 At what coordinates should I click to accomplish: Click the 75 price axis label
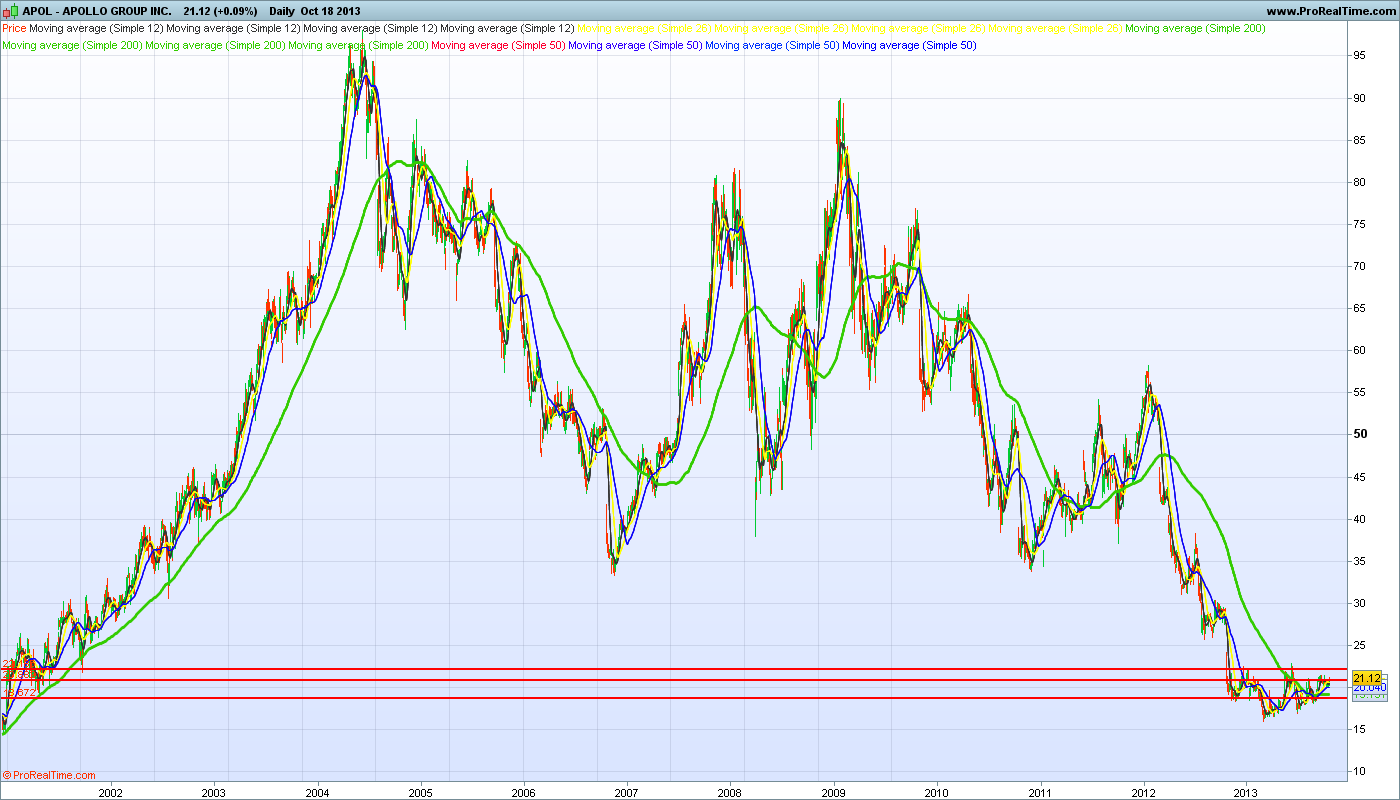point(1360,224)
